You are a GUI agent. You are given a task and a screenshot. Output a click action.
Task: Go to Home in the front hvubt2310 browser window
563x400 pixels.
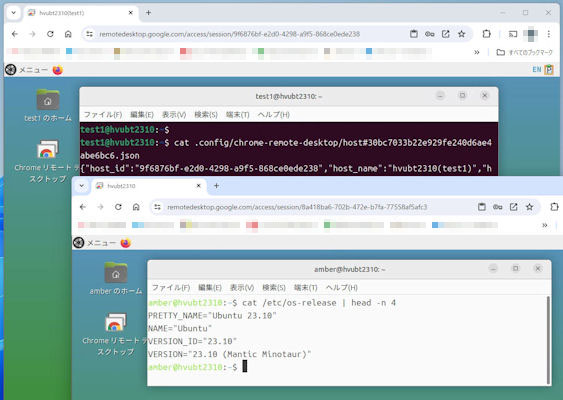pyautogui.click(x=136, y=207)
